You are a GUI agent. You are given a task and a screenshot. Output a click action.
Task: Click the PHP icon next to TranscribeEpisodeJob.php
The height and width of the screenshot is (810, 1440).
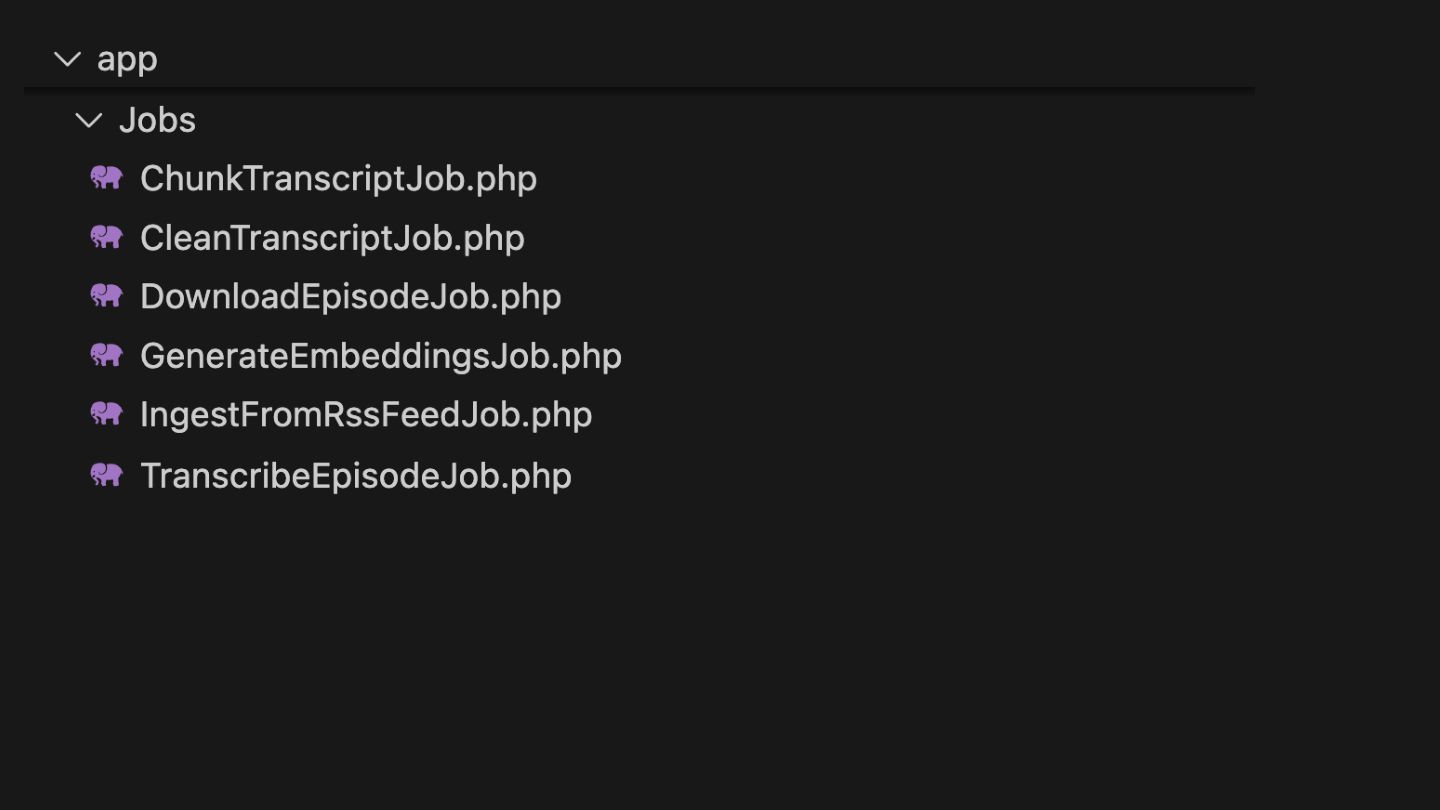(x=107, y=474)
